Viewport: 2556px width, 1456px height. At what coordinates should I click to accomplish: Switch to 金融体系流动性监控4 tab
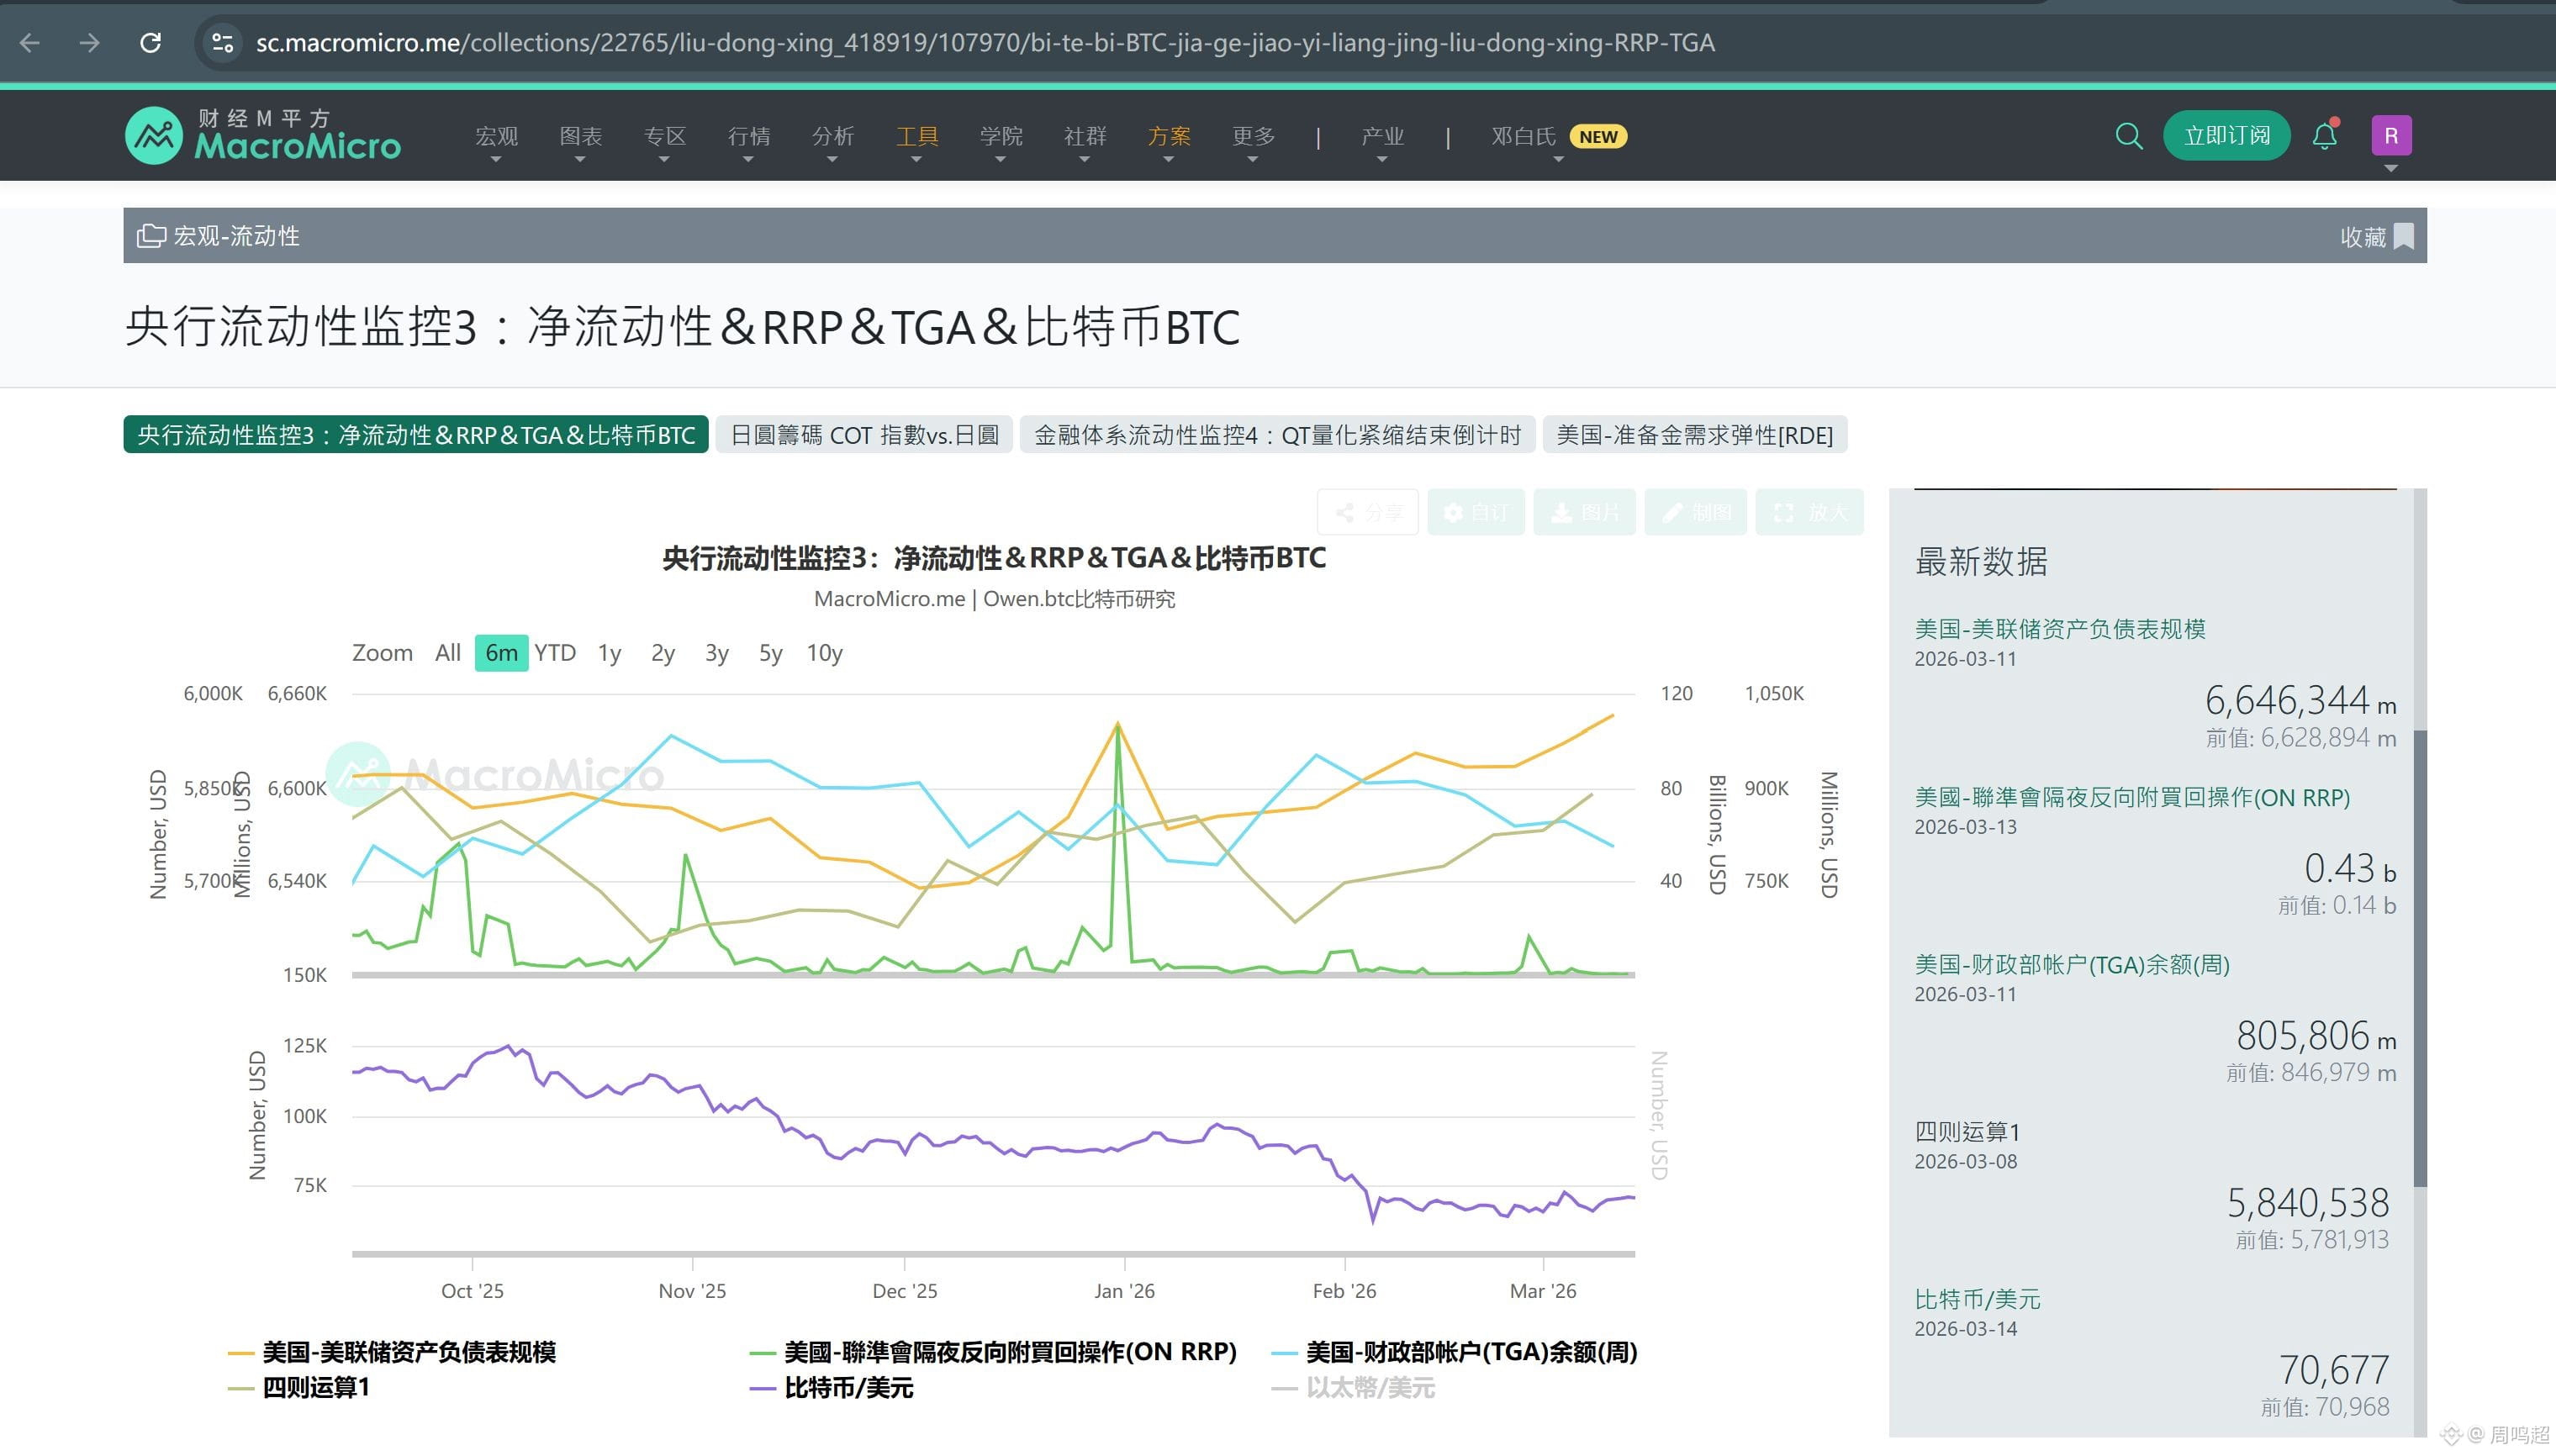point(1277,435)
